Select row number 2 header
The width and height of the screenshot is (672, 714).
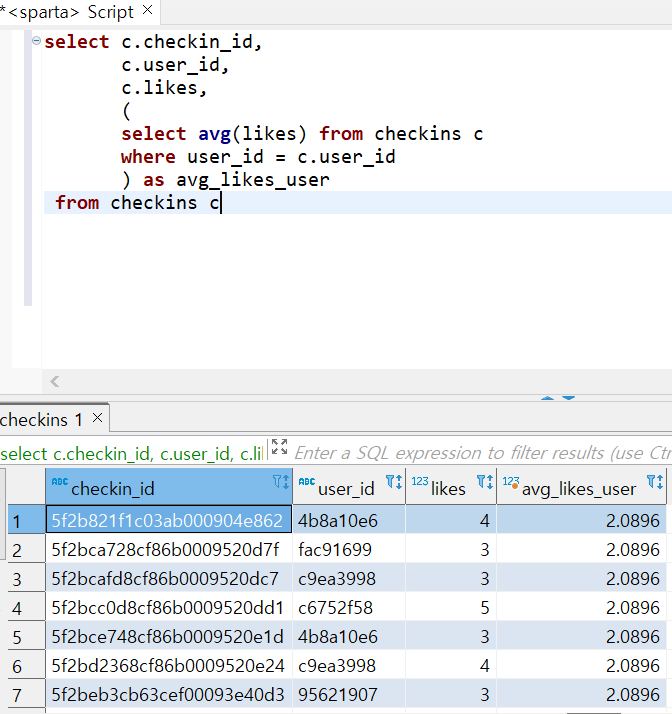pos(26,550)
